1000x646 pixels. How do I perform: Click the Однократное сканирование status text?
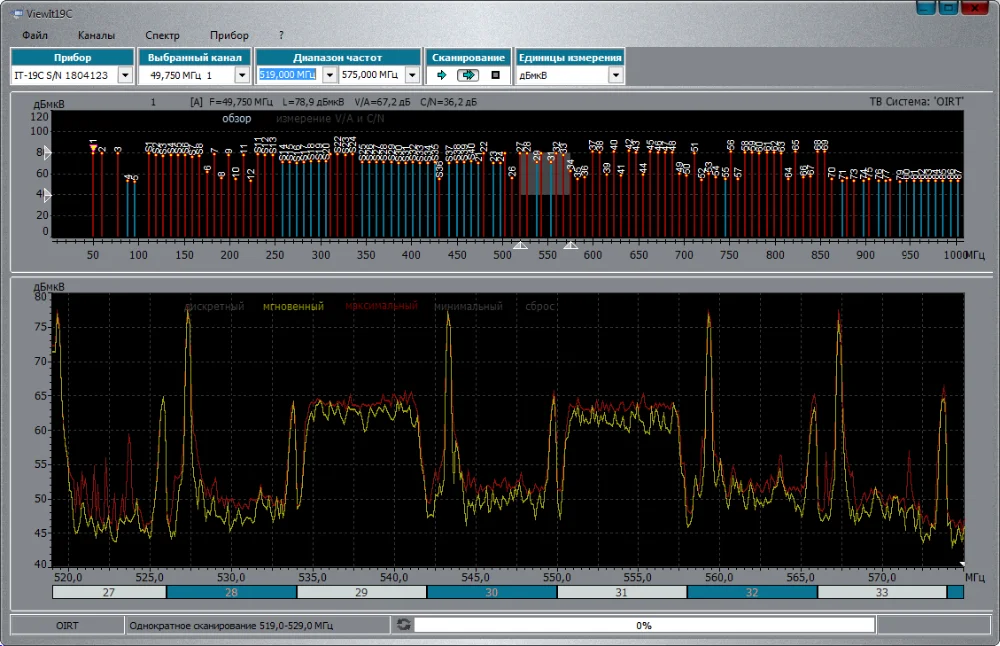click(x=231, y=626)
